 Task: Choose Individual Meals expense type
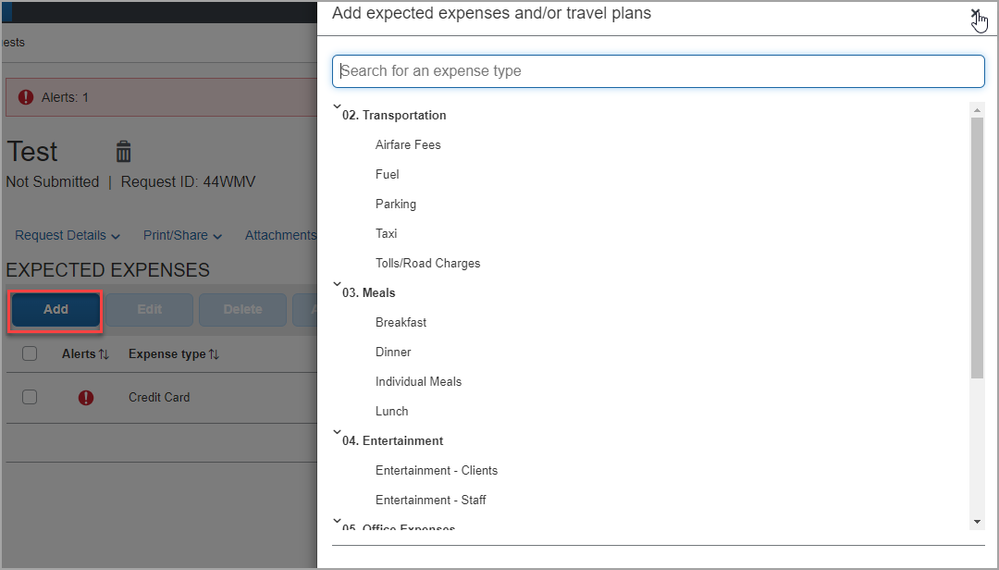pos(418,381)
